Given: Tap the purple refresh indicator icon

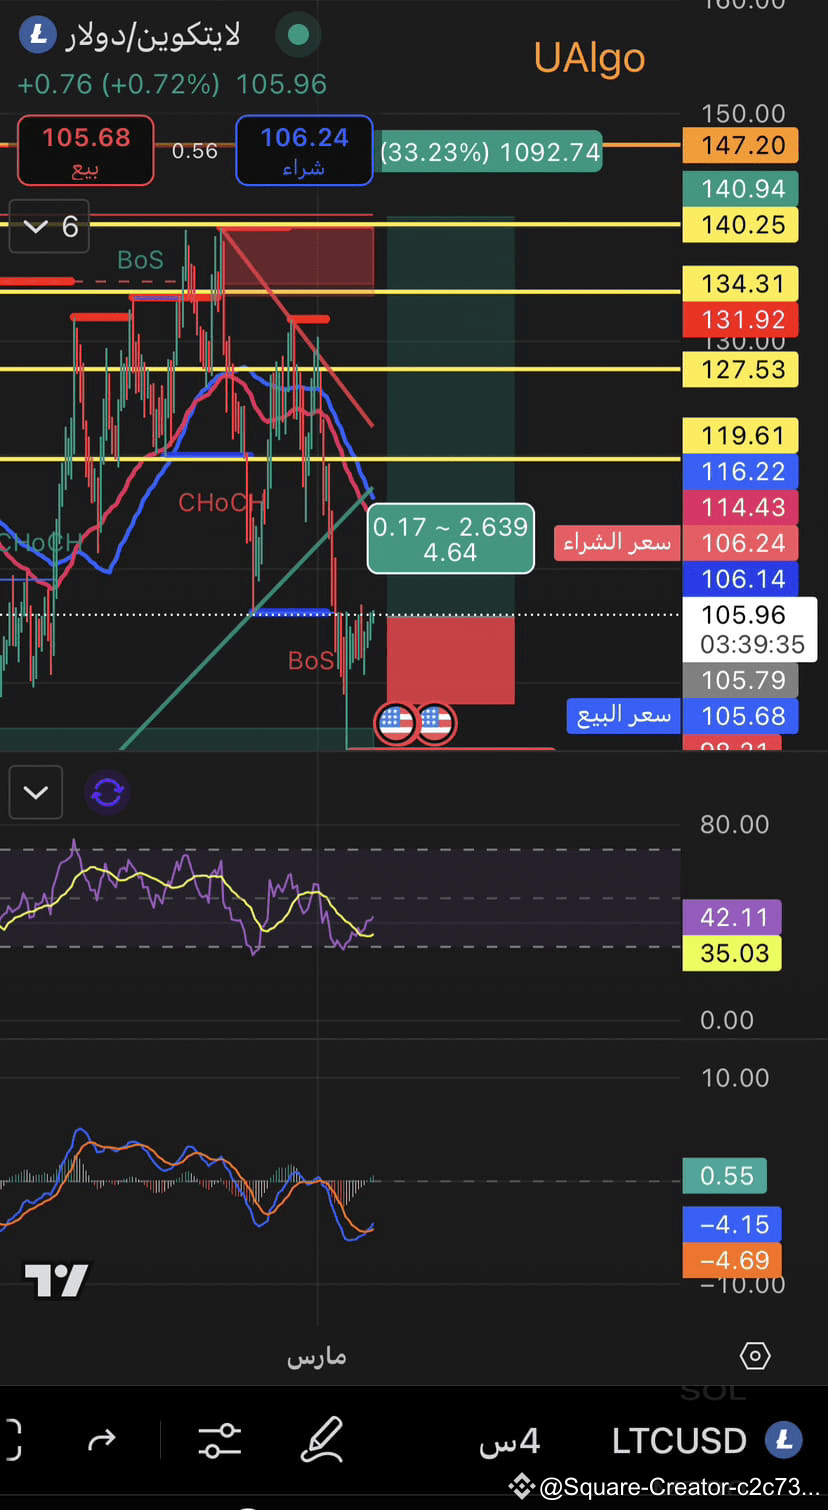Looking at the screenshot, I should click(x=107, y=791).
